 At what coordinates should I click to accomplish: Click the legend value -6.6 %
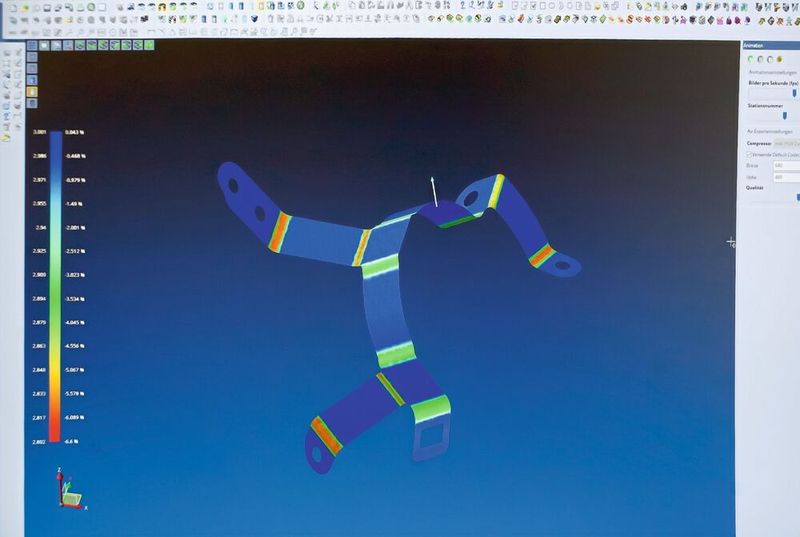(x=71, y=441)
